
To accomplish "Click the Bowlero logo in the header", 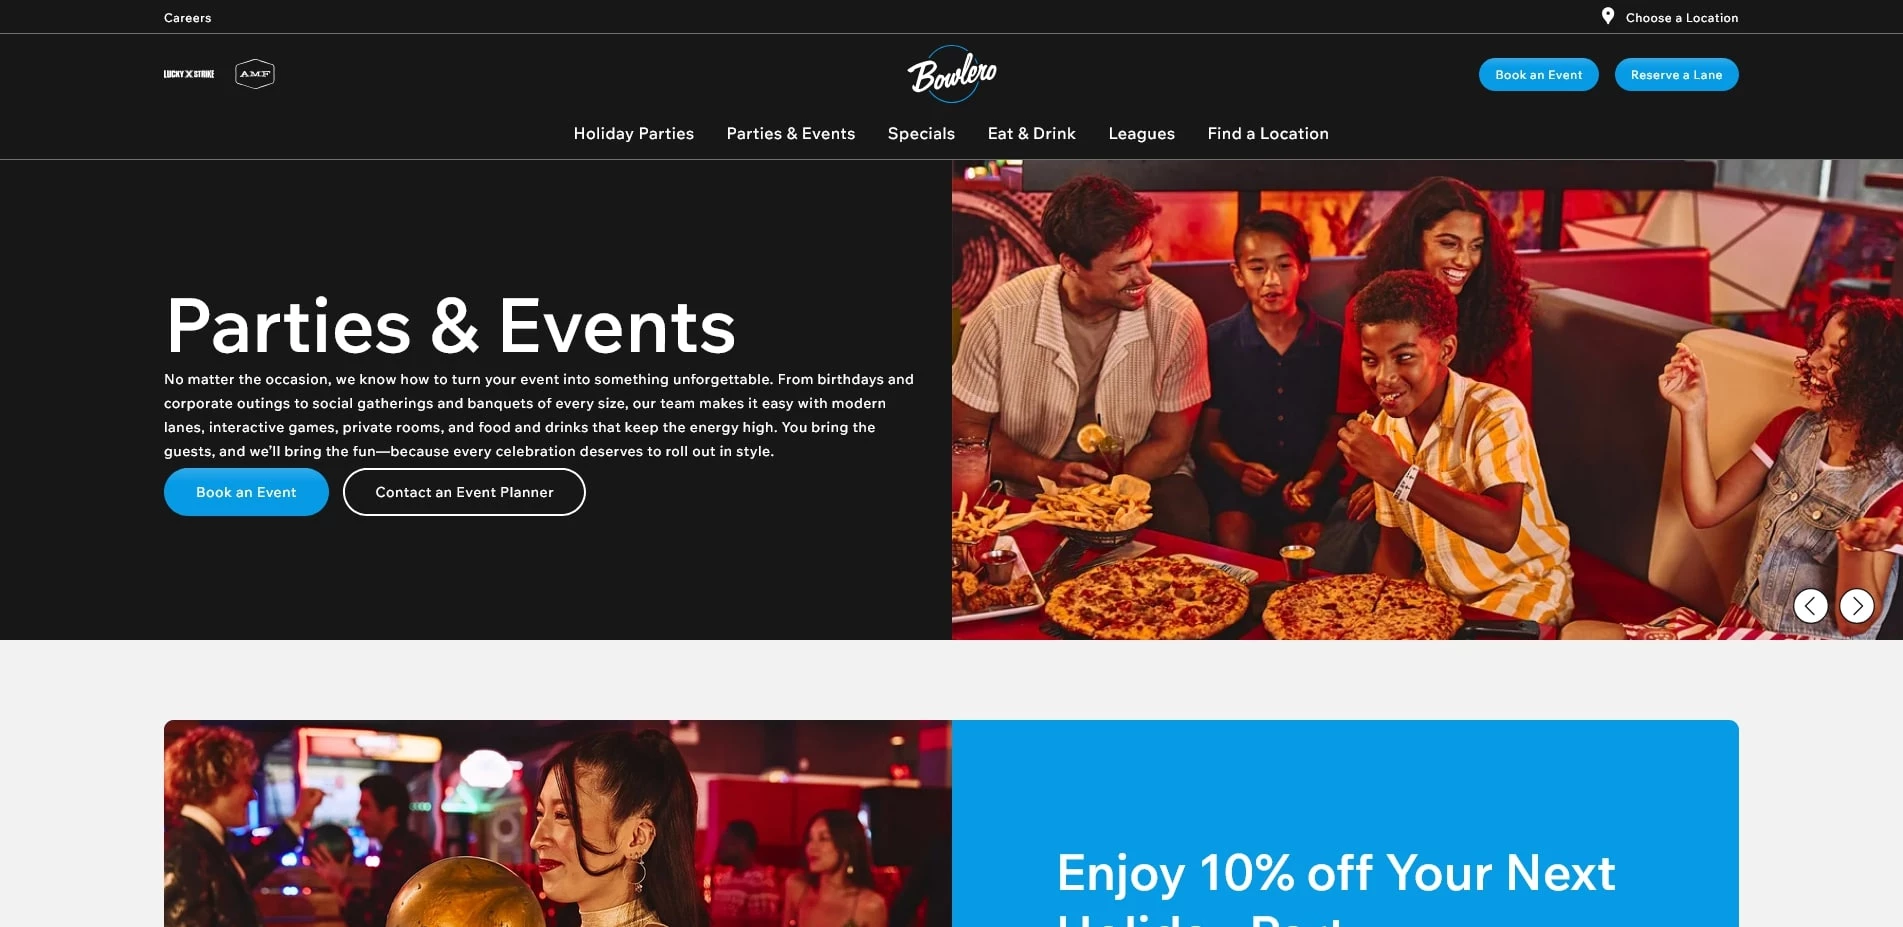I will click(x=951, y=74).
